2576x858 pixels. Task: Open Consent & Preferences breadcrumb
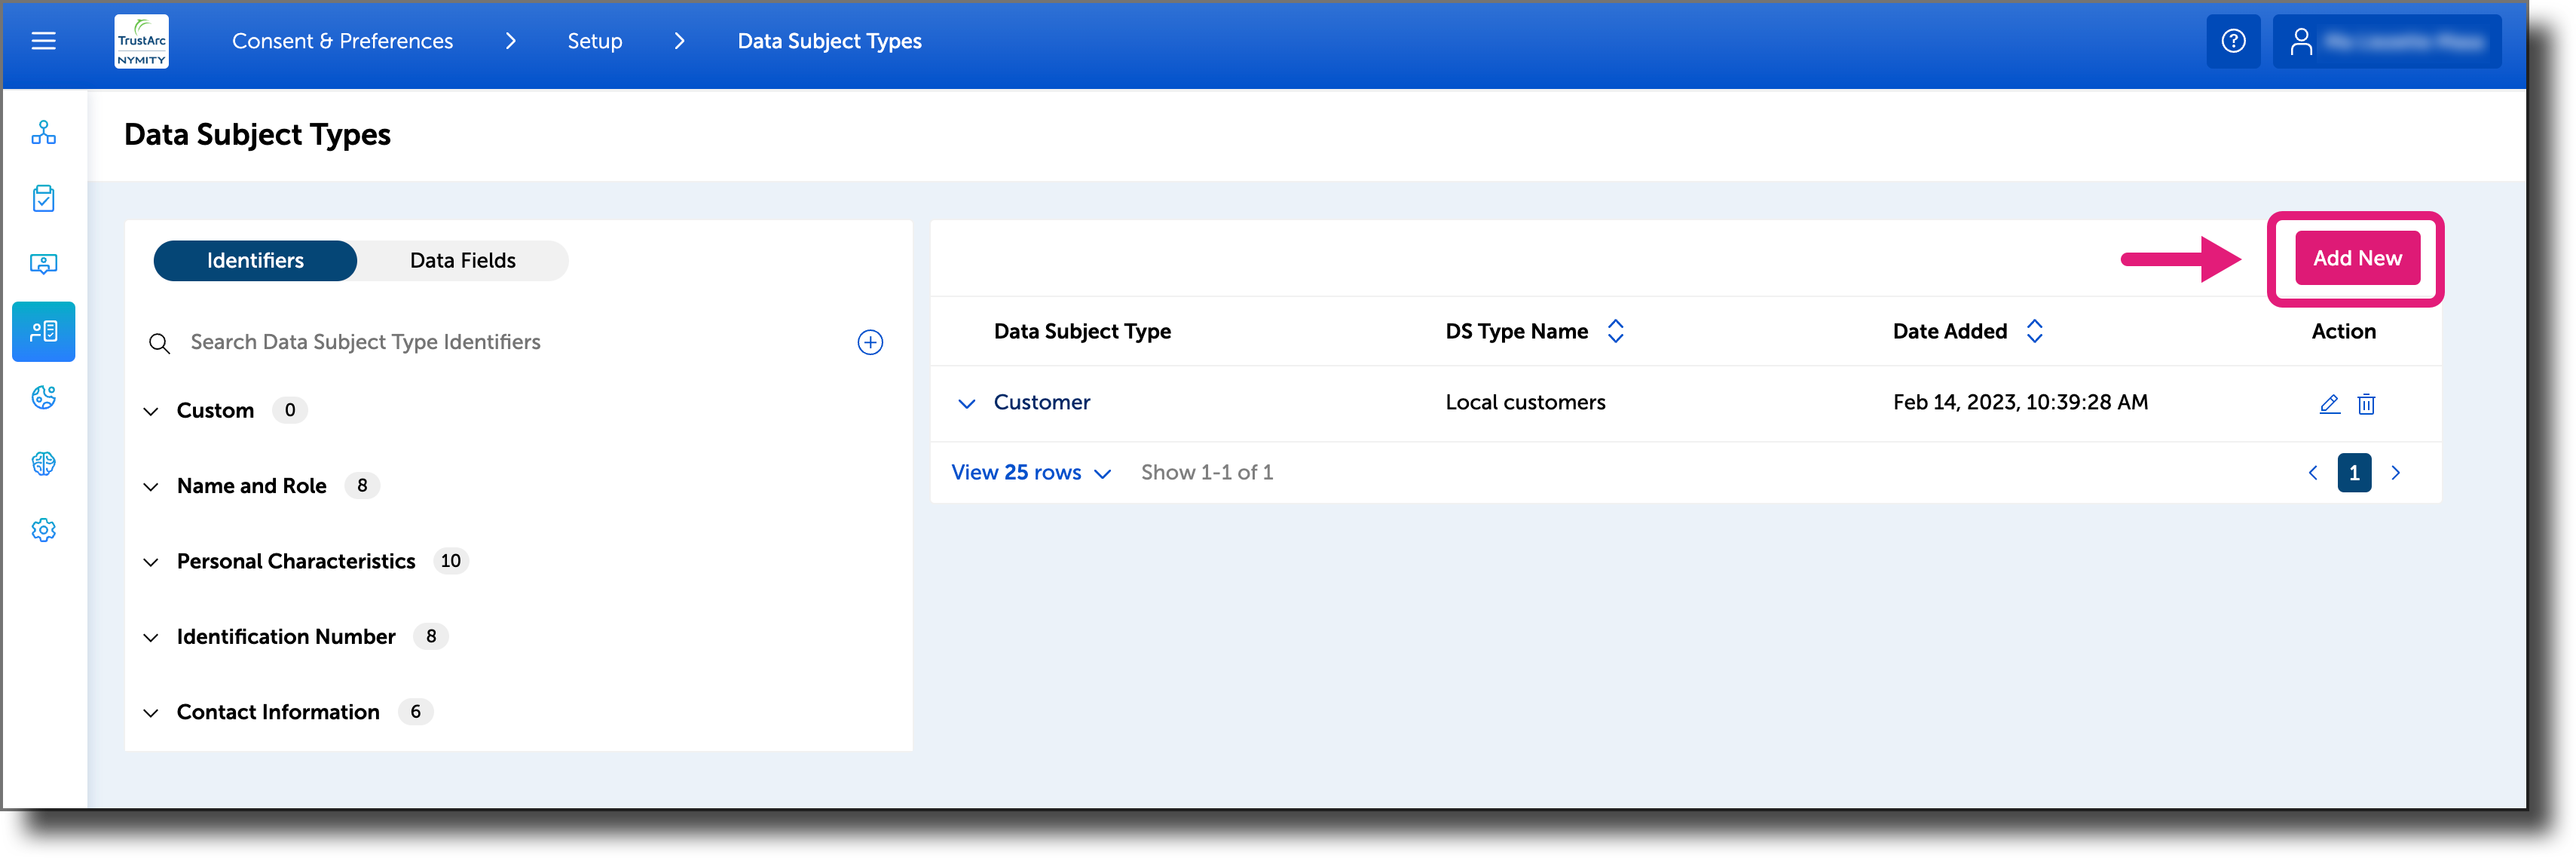coord(342,41)
